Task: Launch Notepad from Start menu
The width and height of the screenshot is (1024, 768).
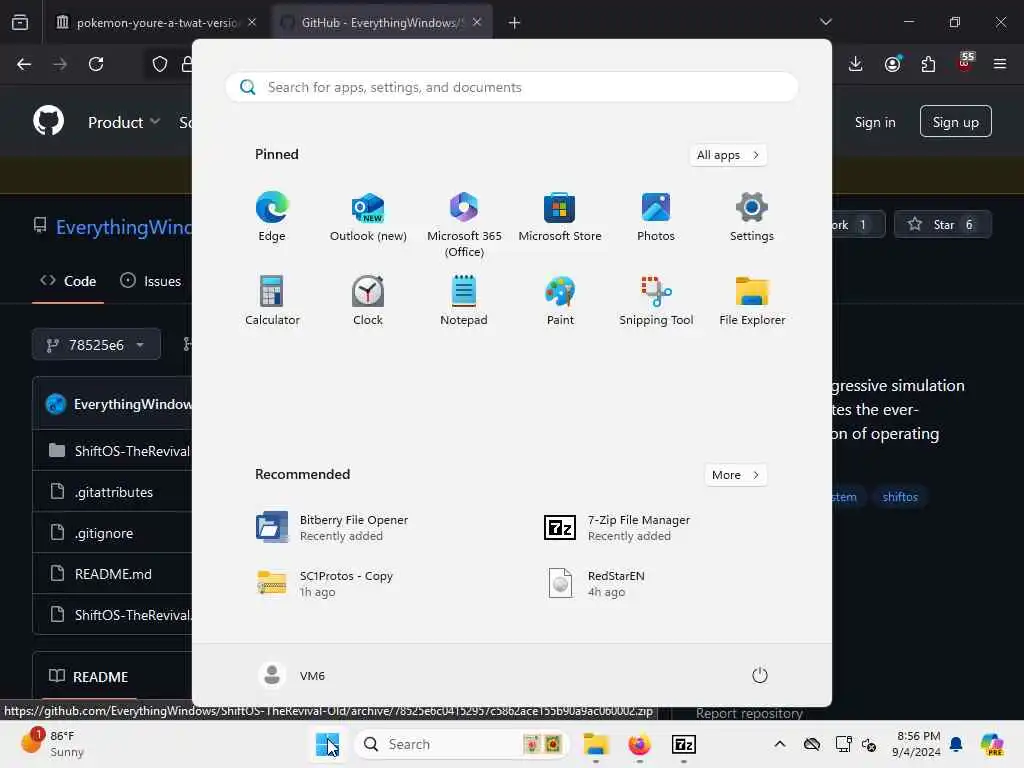Action: click(x=464, y=300)
